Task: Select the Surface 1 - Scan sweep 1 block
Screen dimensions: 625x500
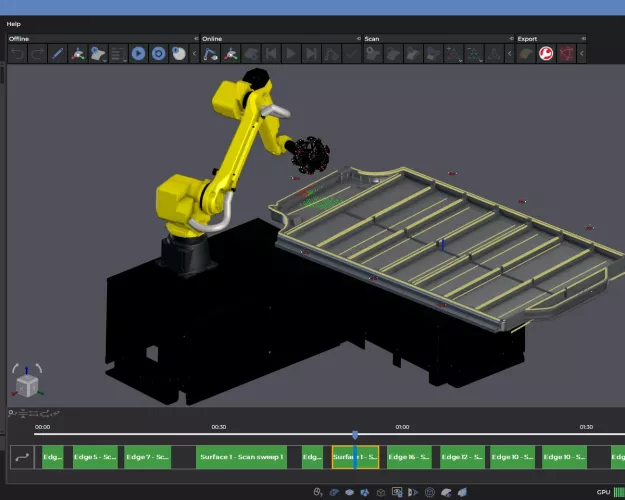Action: [241, 457]
